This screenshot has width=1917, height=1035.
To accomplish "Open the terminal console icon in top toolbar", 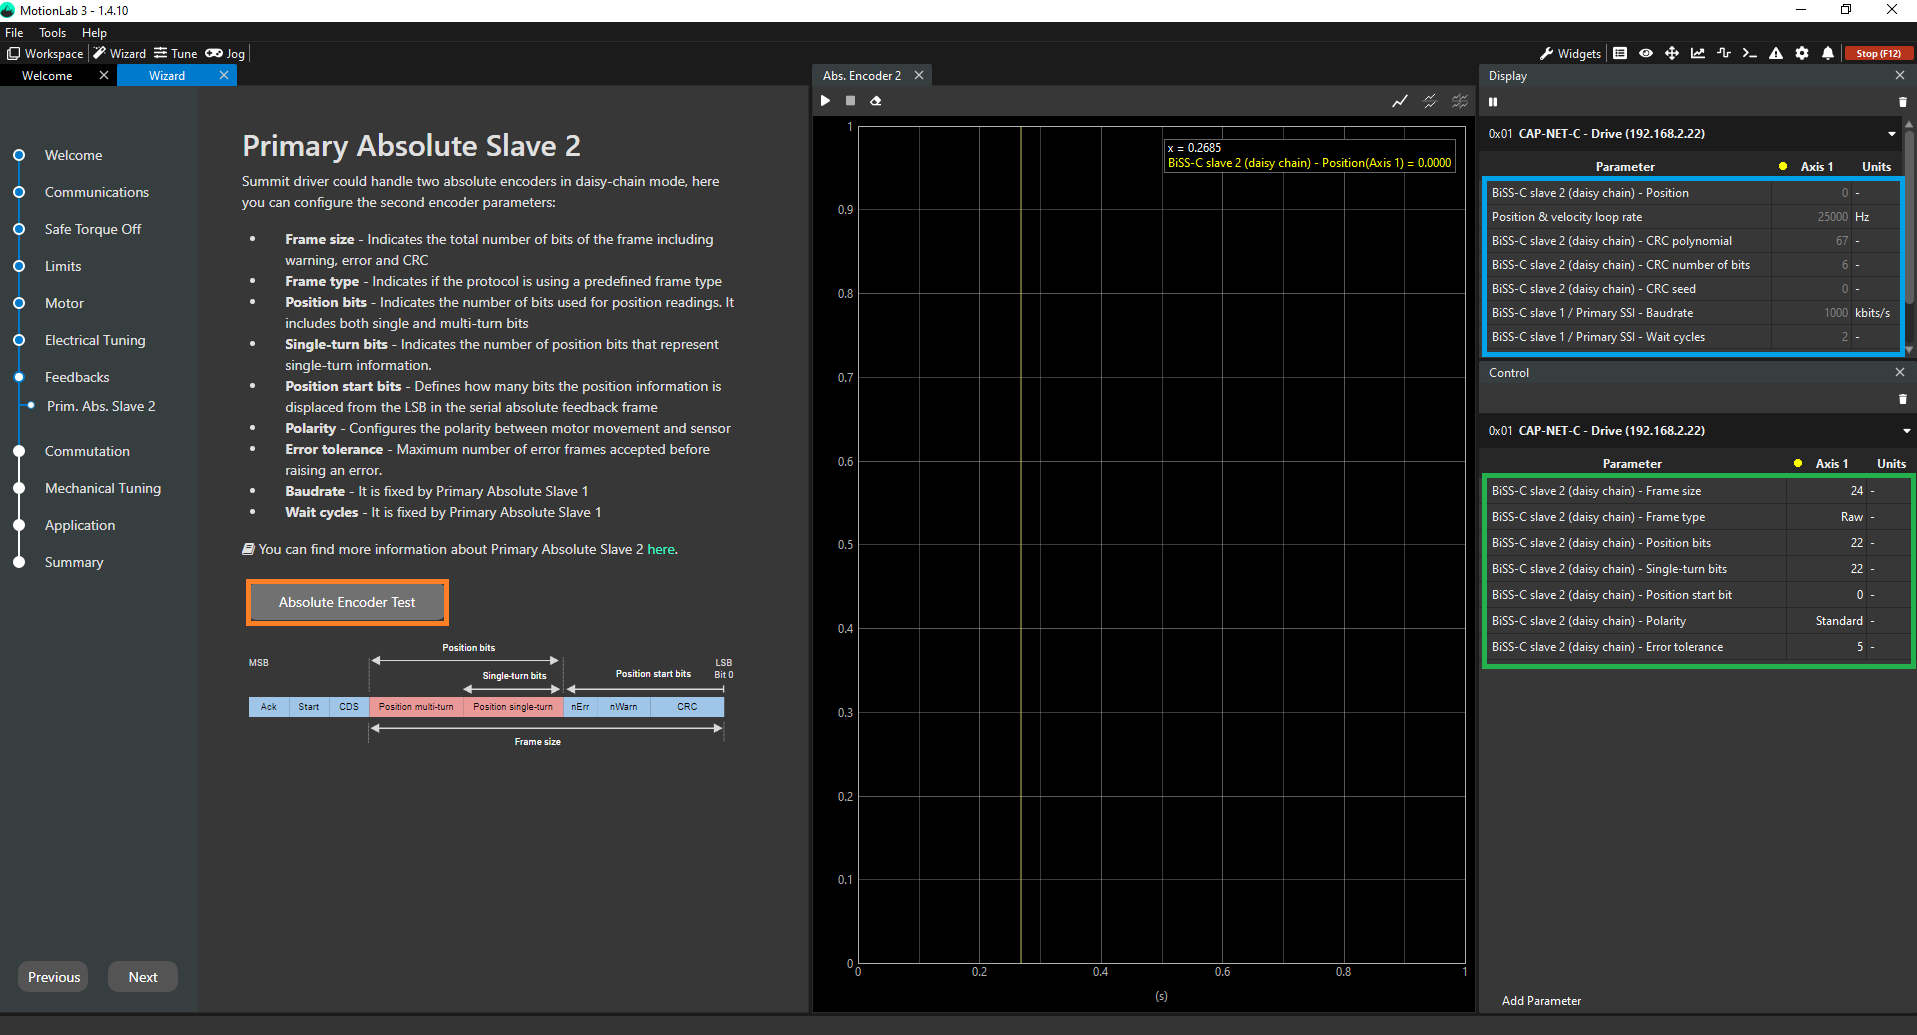I will pos(1749,54).
